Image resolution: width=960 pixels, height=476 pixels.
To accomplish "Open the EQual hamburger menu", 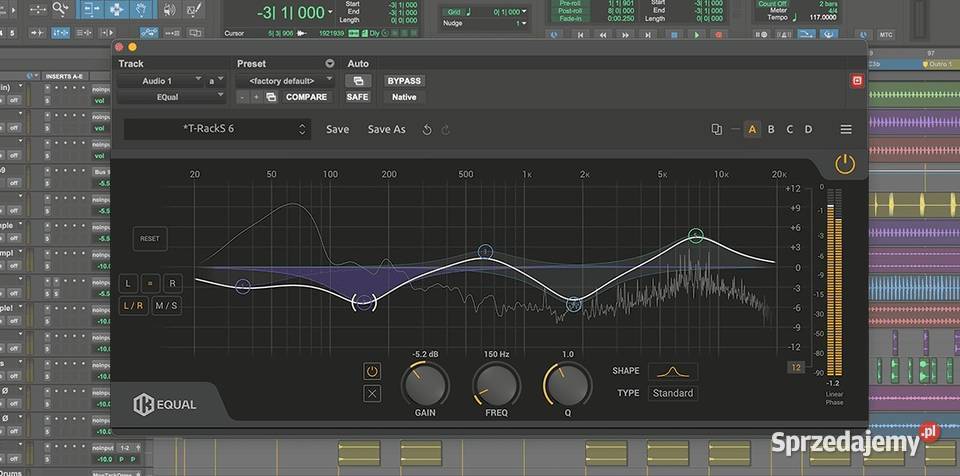I will tap(846, 129).
